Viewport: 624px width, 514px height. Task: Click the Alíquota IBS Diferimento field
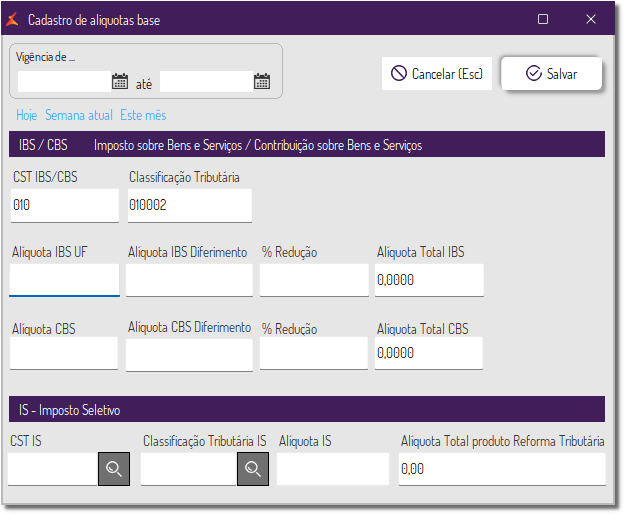click(x=189, y=280)
